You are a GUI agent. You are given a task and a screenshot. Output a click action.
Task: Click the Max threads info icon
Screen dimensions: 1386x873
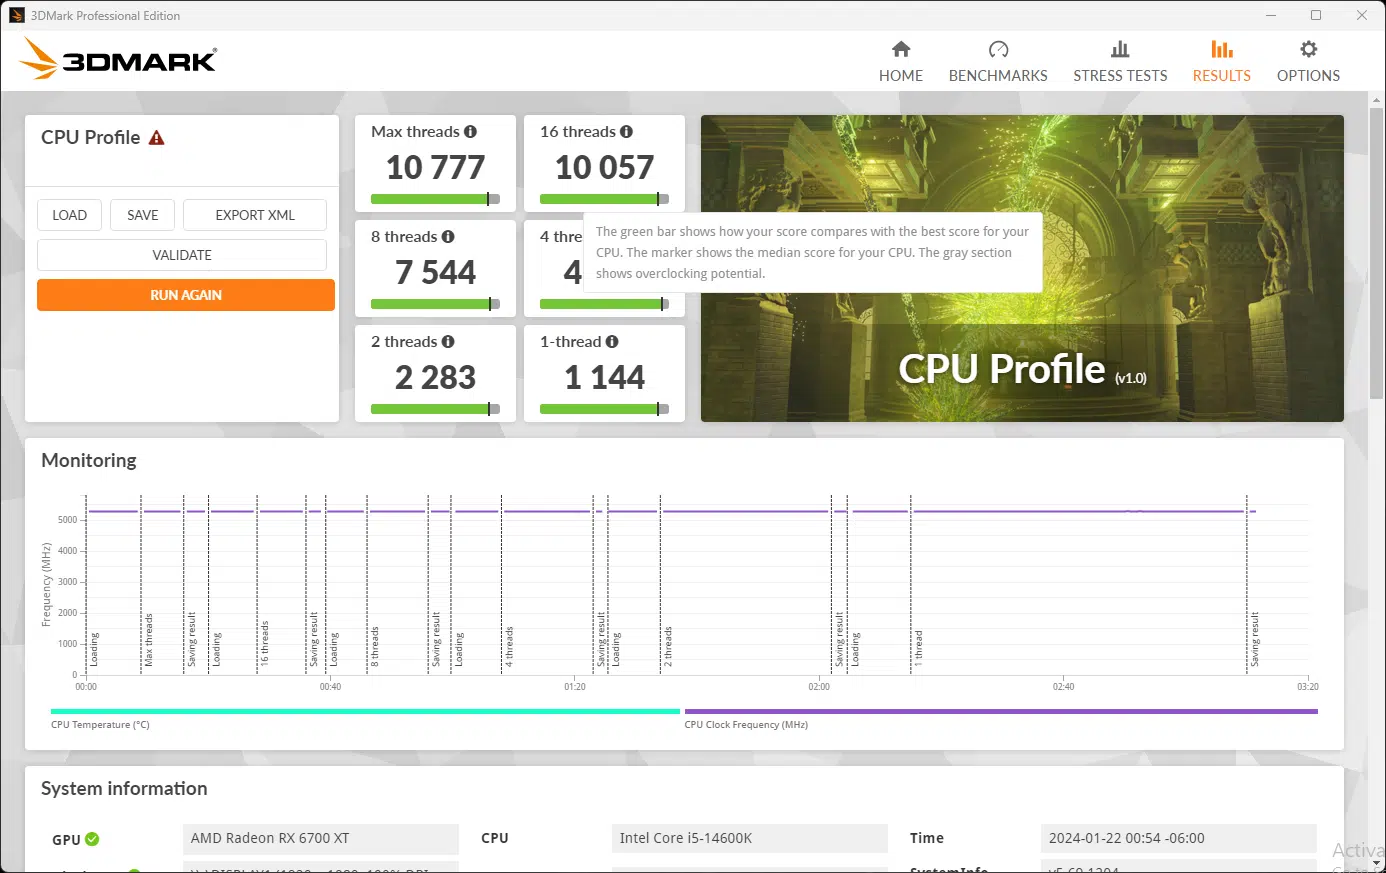pos(470,132)
